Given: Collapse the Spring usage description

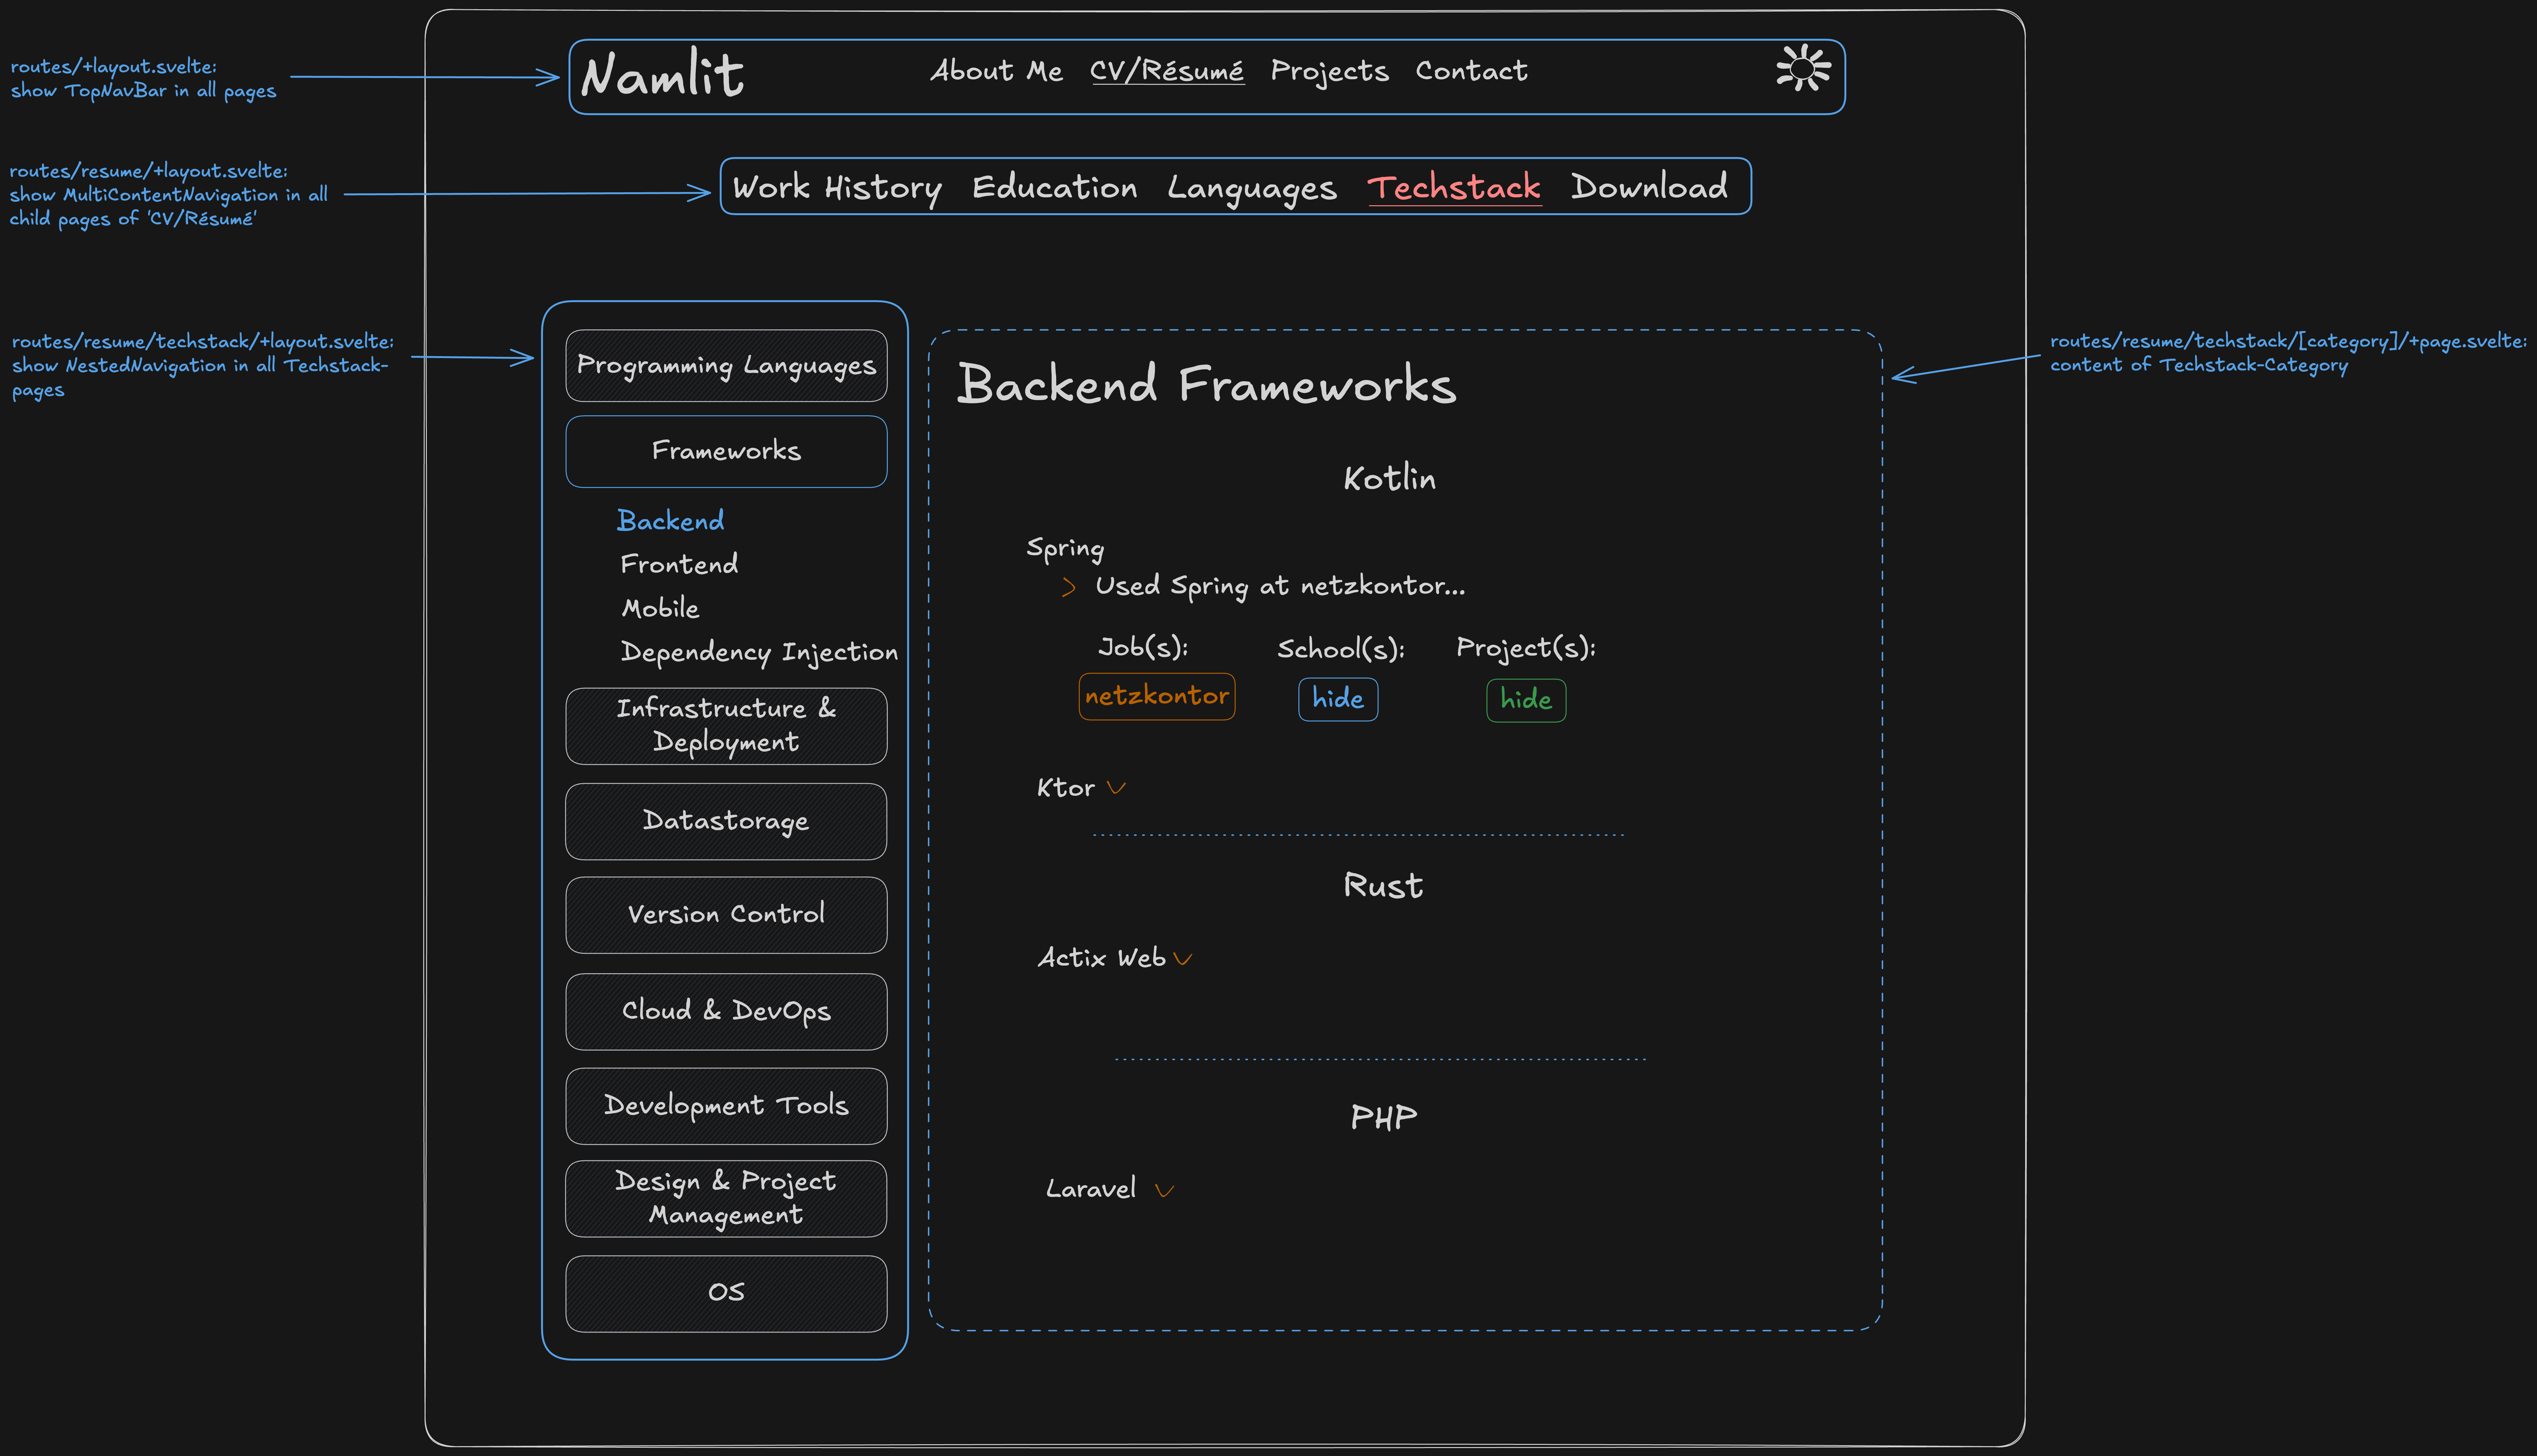Looking at the screenshot, I should click(x=1068, y=587).
